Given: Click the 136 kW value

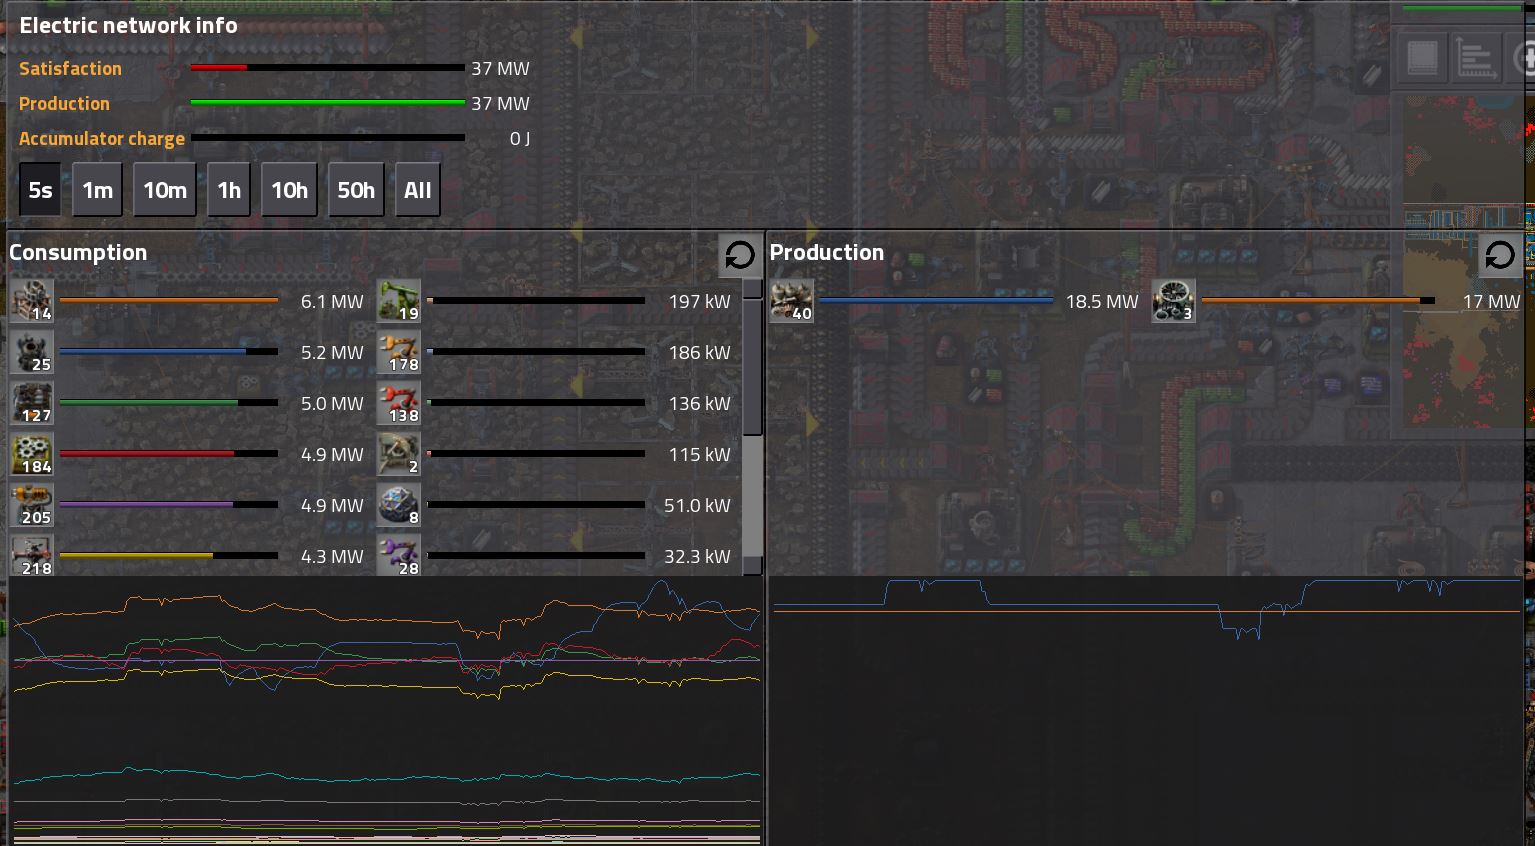Looking at the screenshot, I should tap(699, 403).
